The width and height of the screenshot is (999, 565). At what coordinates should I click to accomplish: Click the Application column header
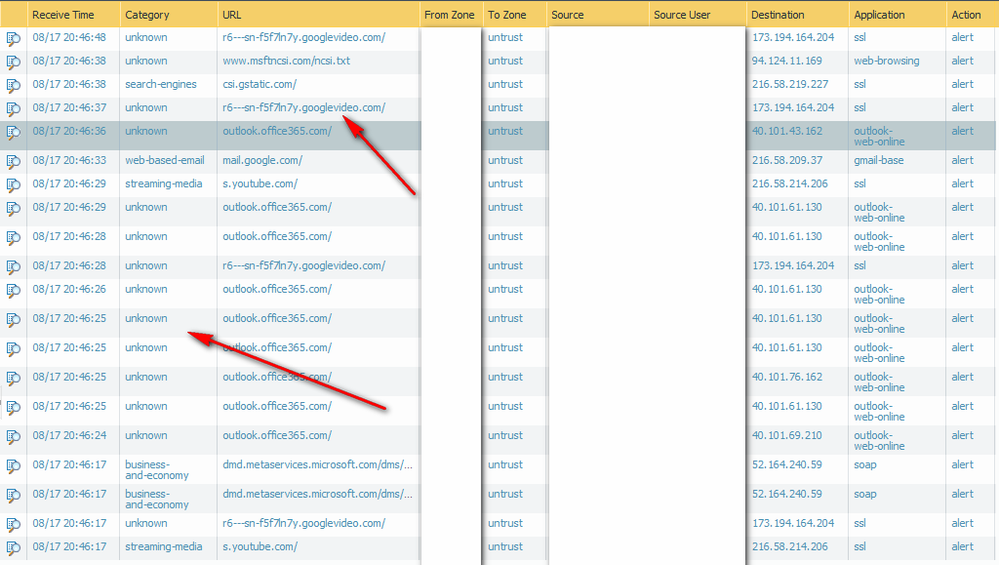[x=879, y=15]
